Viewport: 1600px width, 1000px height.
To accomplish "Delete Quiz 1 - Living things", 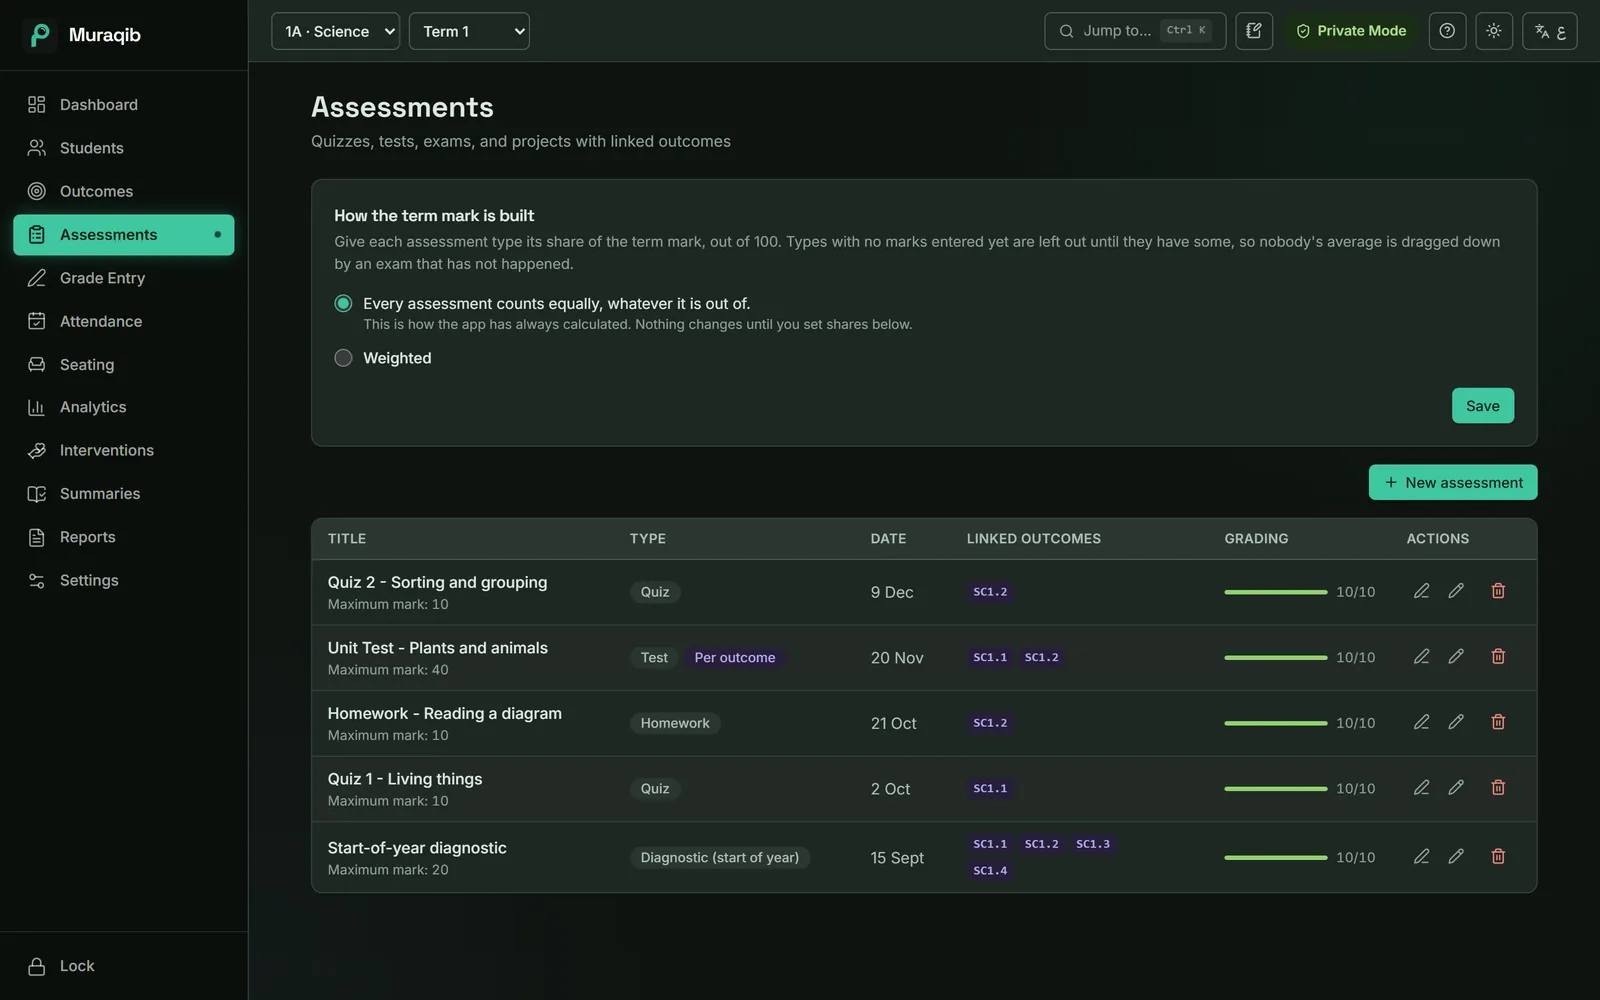I will [1498, 788].
